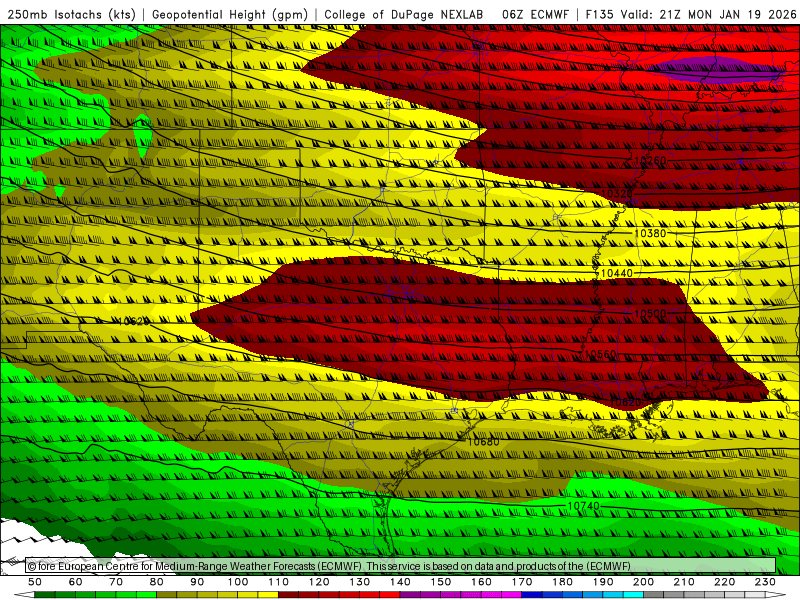The width and height of the screenshot is (800, 600).
Task: Click the 100 value on the color scale
Action: coord(238,582)
